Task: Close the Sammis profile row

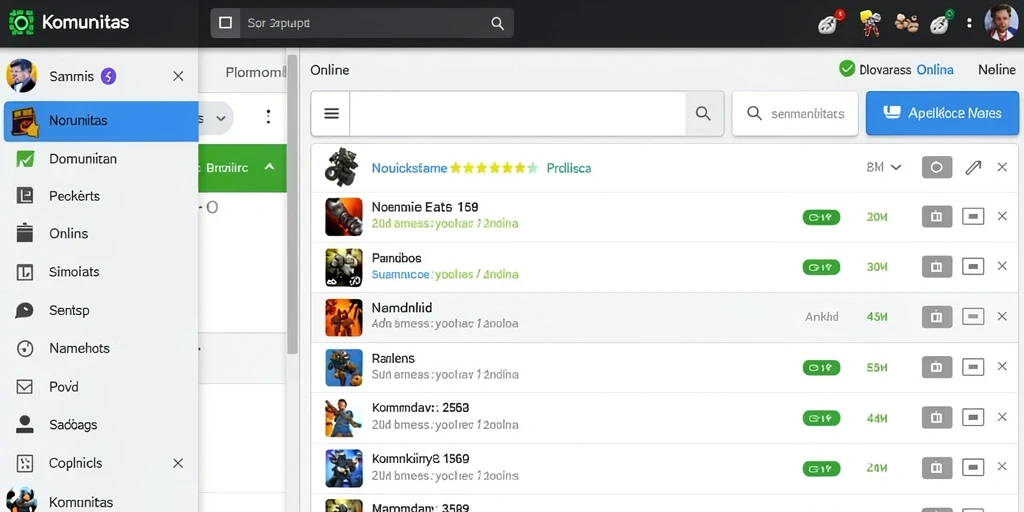Action: 178,76
